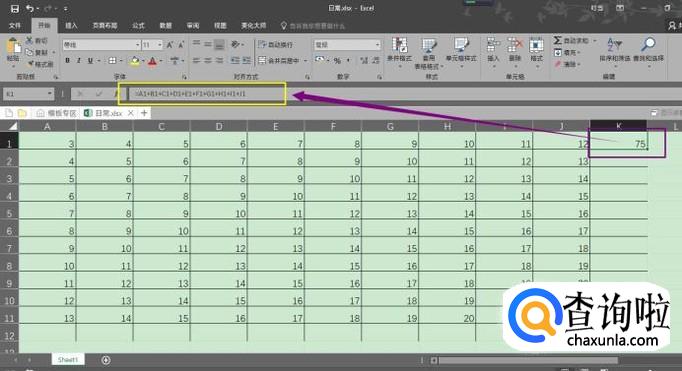Click the red font color icon
The image size is (682, 371).
point(152,61)
